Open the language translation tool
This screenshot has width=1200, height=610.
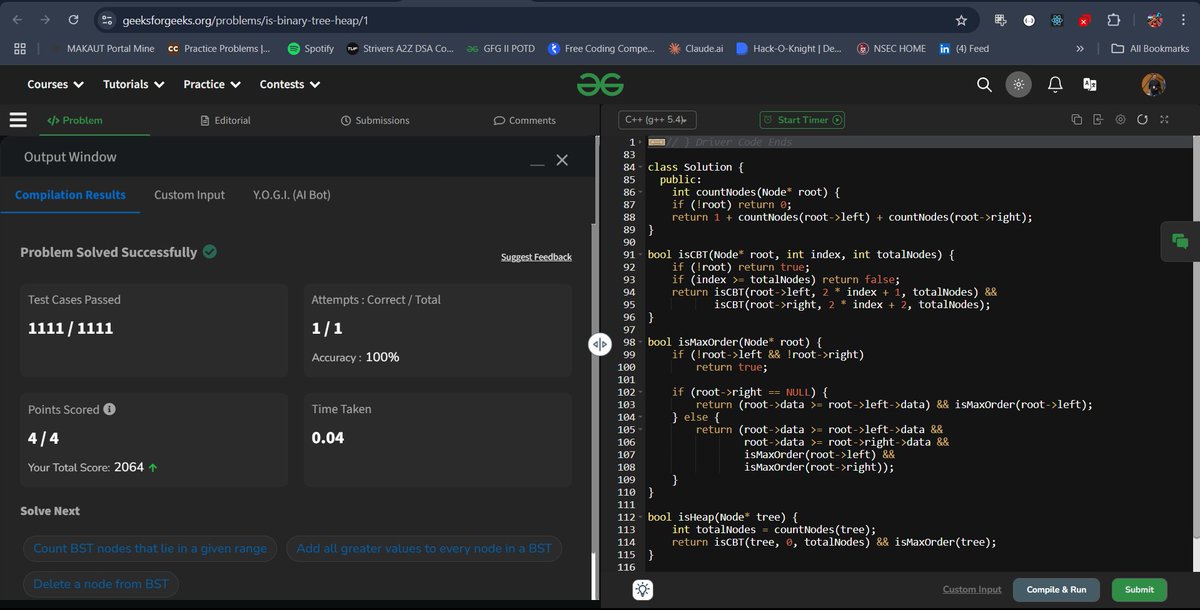point(1089,84)
